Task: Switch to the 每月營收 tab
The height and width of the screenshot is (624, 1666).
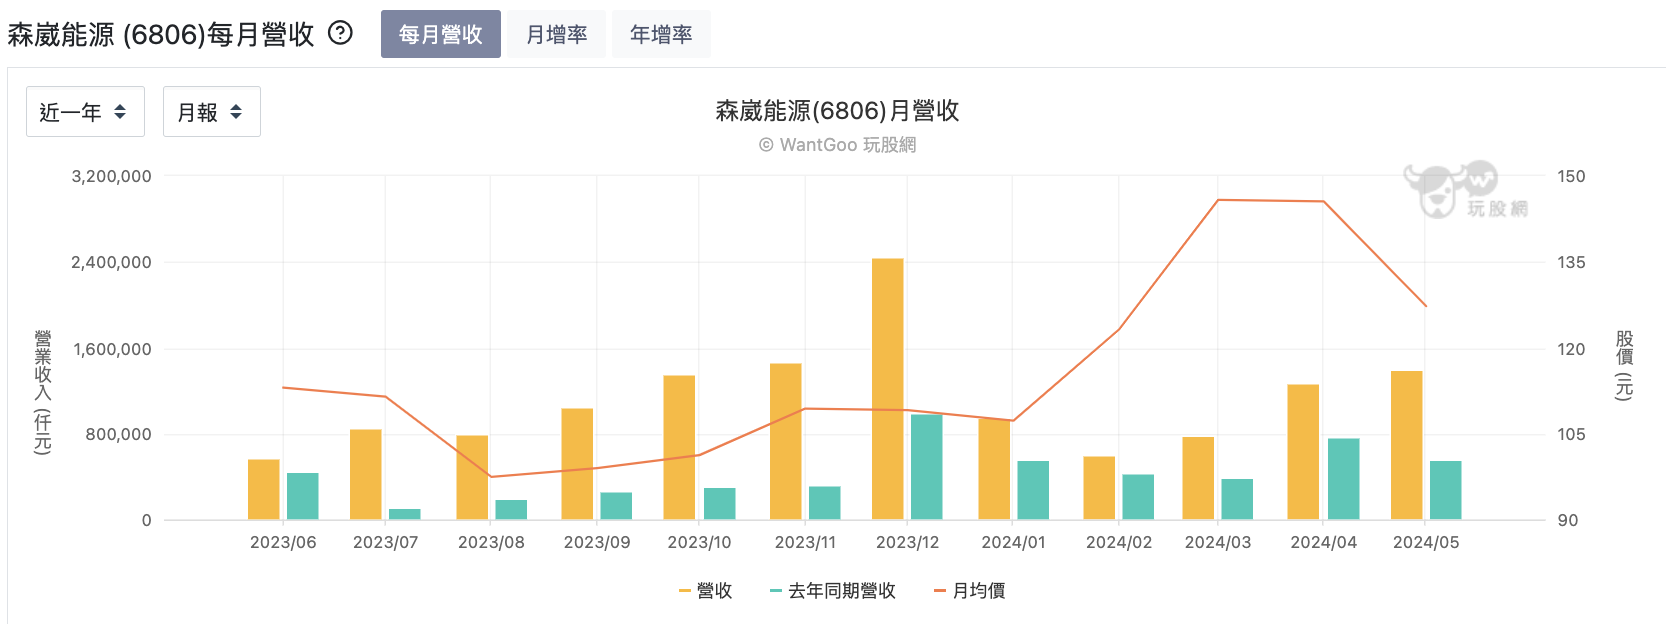Action: (x=441, y=34)
